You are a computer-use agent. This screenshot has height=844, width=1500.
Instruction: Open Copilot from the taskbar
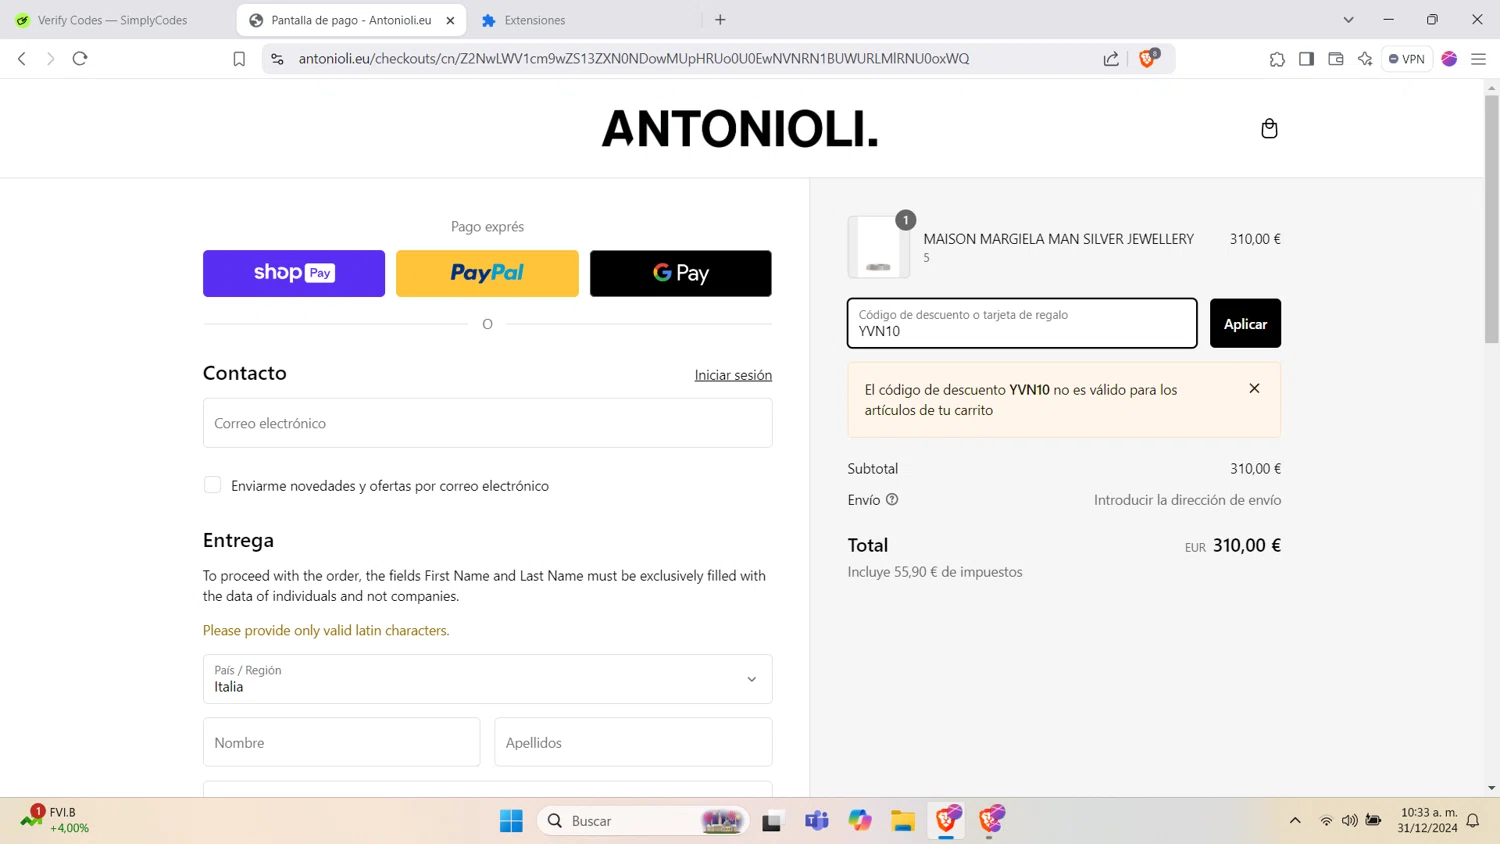click(x=860, y=821)
